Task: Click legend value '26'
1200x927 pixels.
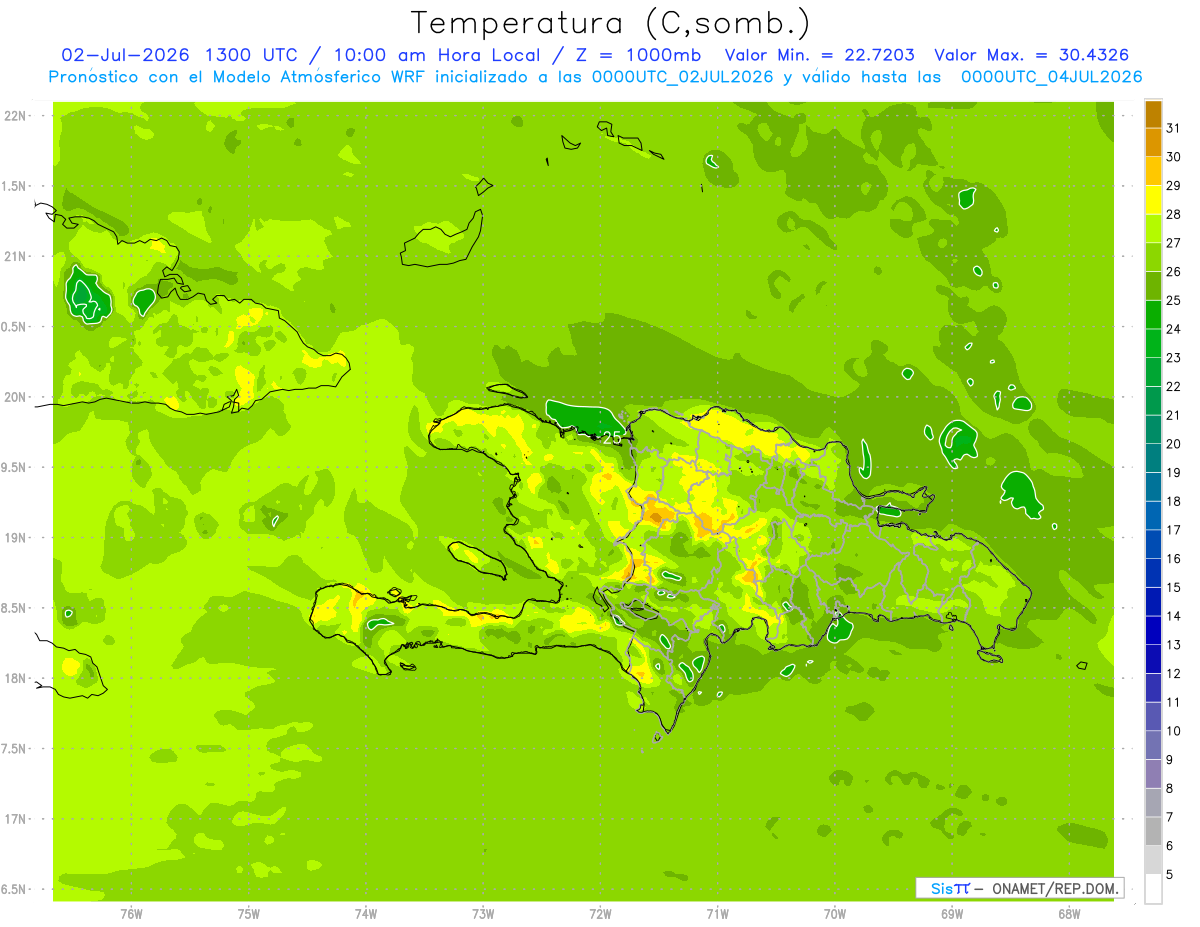Action: click(x=1173, y=271)
